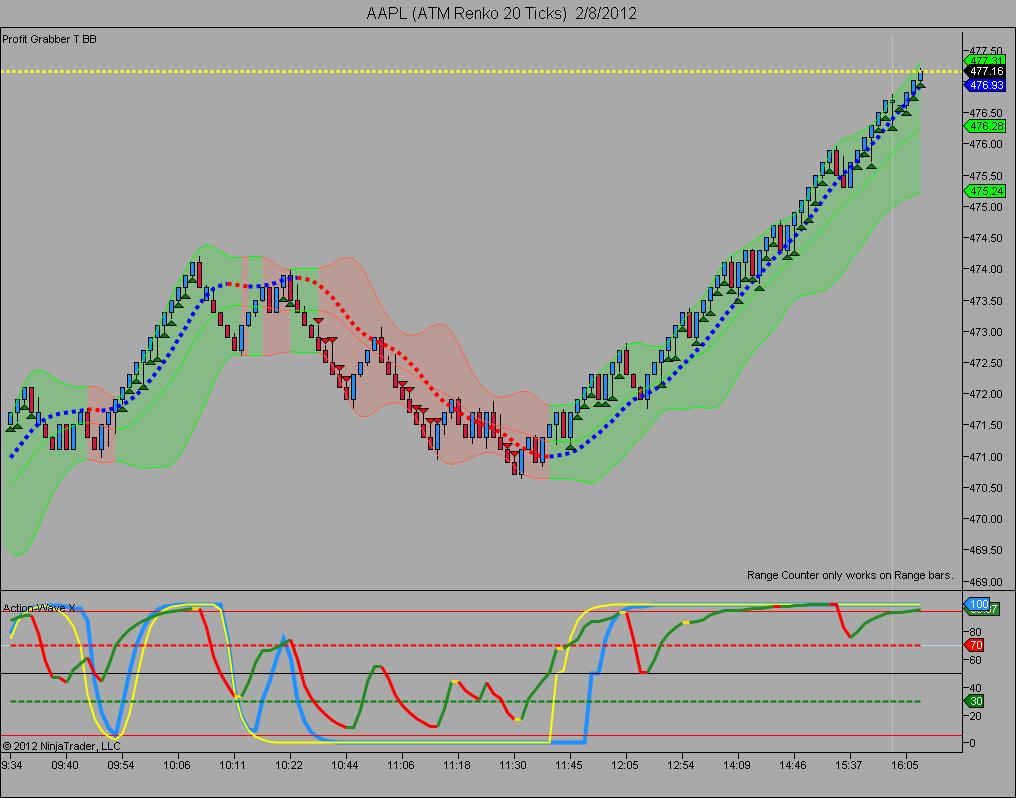Viewport: 1016px width, 798px height.
Task: Click the 10:44 time axis label
Action: 345,766
